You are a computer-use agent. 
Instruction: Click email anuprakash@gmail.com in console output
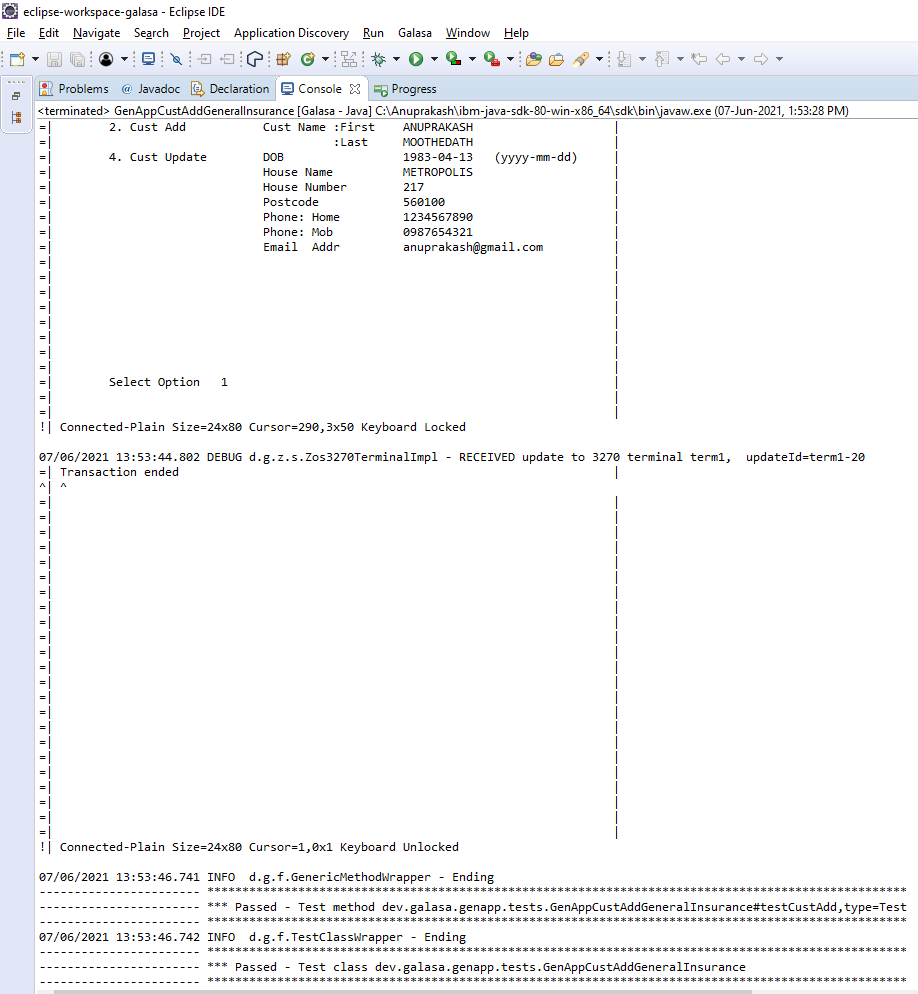(473, 247)
